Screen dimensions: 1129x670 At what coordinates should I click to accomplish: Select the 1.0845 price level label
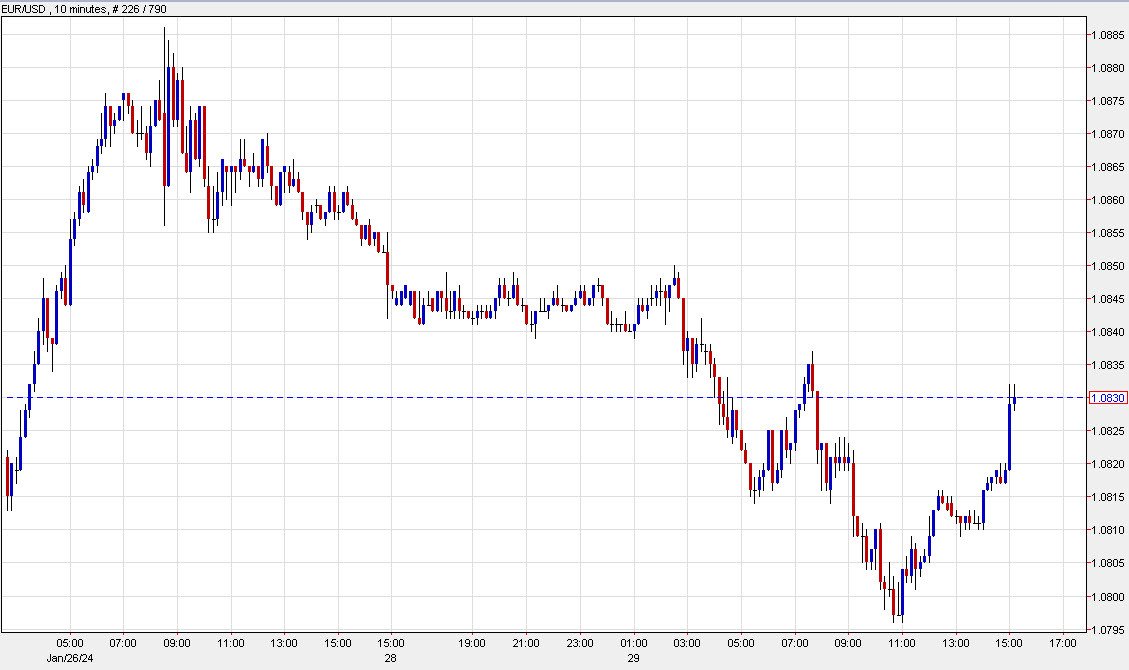[x=1107, y=299]
